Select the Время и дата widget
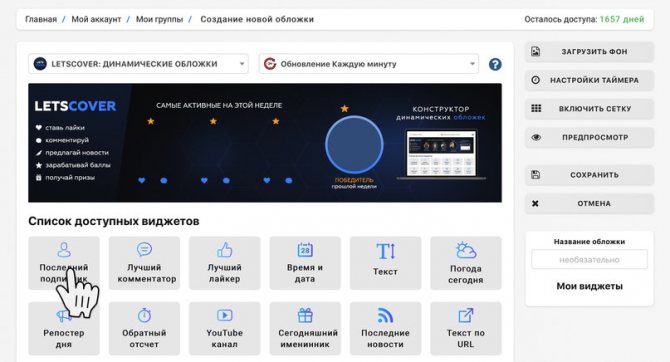Viewport: 670px width, 362px height. [x=305, y=263]
